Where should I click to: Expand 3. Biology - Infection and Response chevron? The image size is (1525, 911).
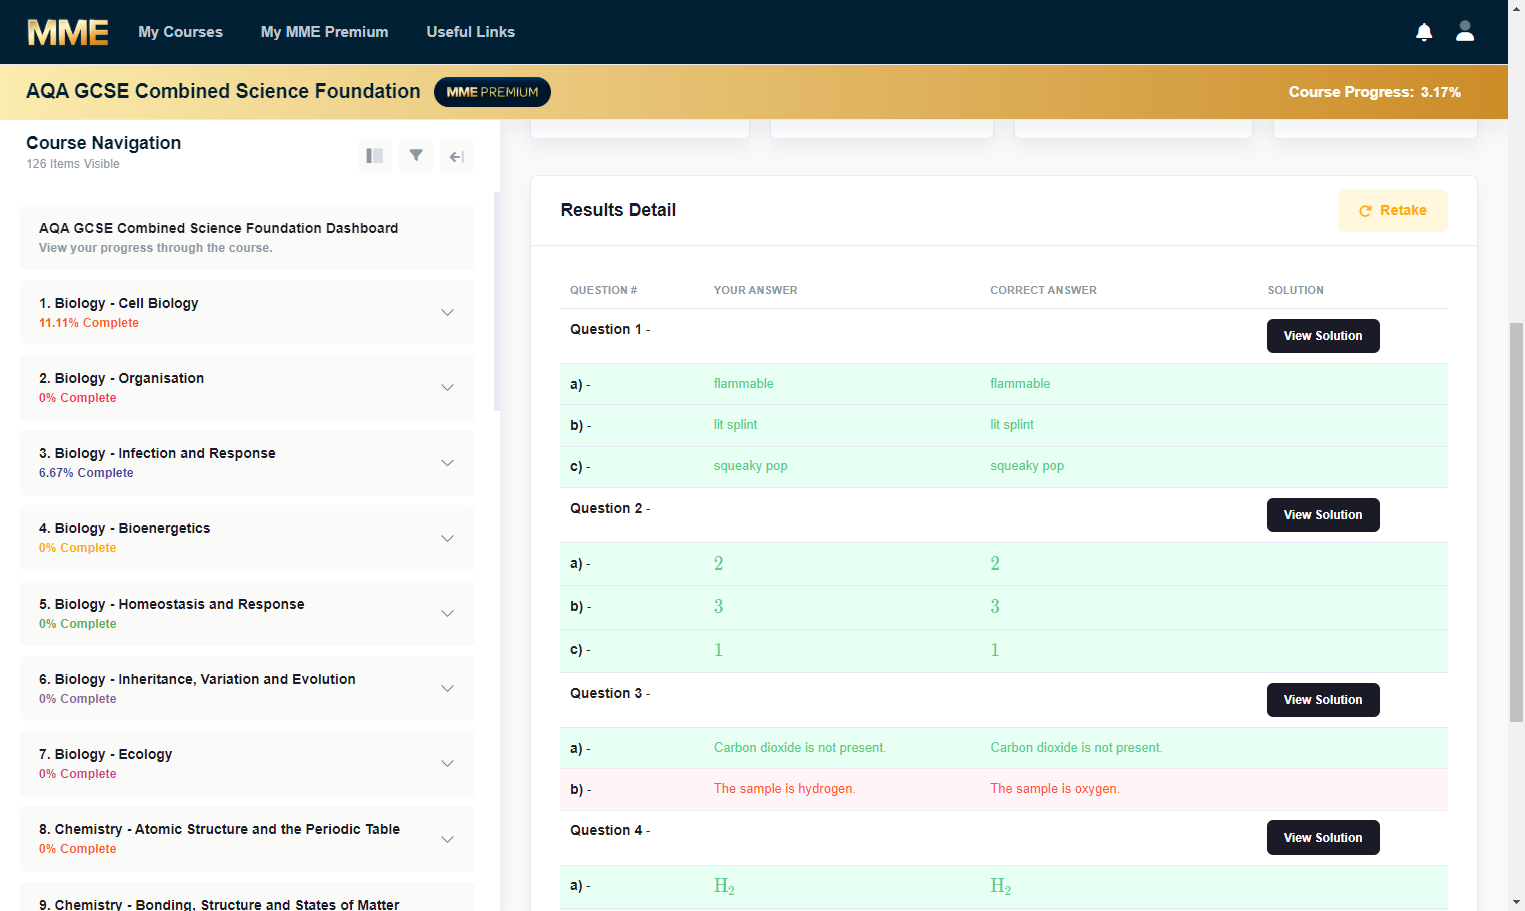coord(447,463)
